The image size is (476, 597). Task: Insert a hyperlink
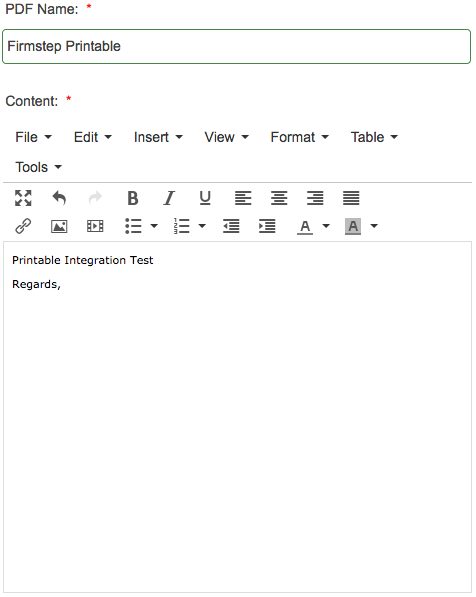[x=23, y=226]
